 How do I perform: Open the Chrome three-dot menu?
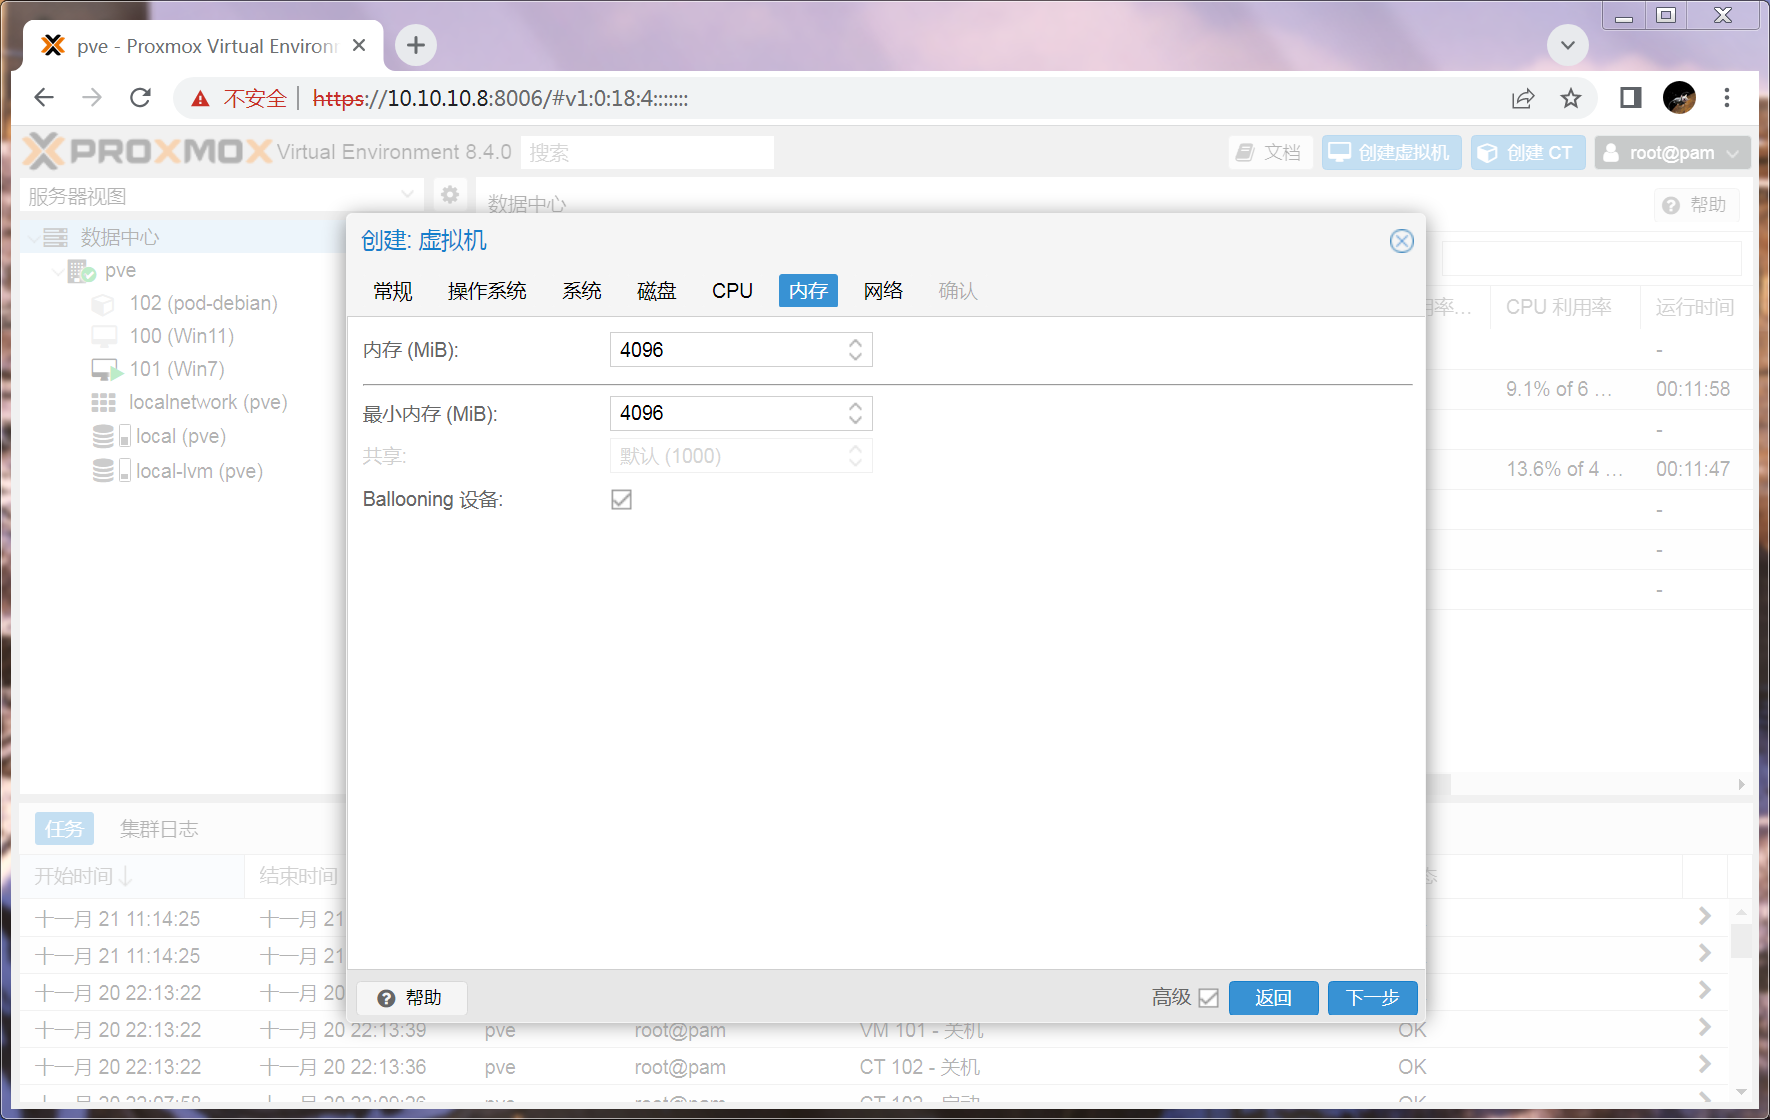1727,98
